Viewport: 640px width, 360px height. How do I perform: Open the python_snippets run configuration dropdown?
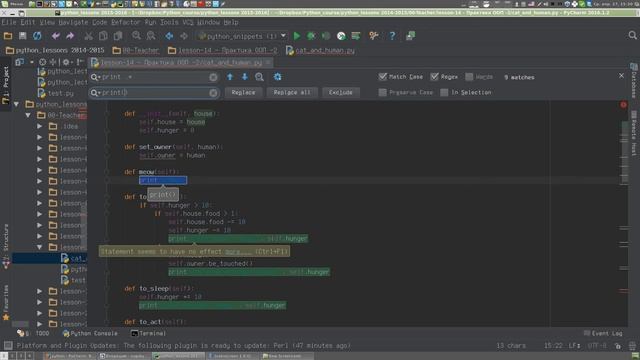[283, 36]
